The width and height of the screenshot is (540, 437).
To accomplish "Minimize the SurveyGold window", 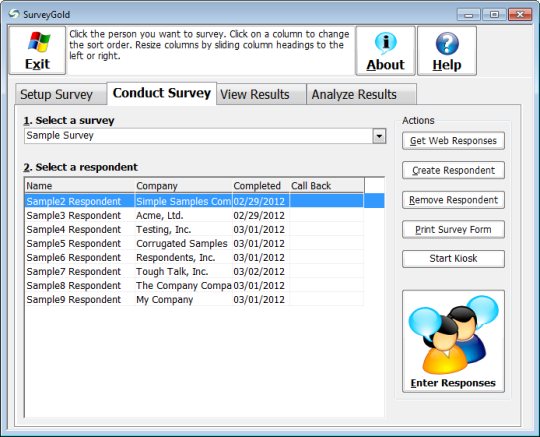I will coord(468,15).
